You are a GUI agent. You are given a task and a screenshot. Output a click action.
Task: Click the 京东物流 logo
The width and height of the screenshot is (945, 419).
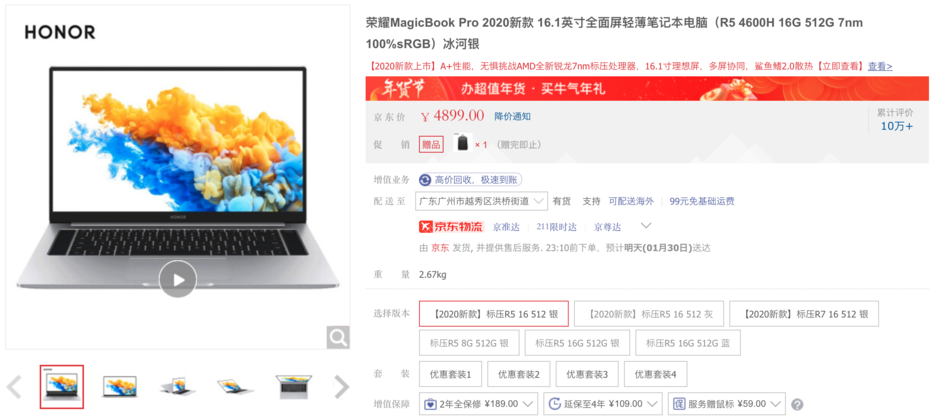pos(451,227)
